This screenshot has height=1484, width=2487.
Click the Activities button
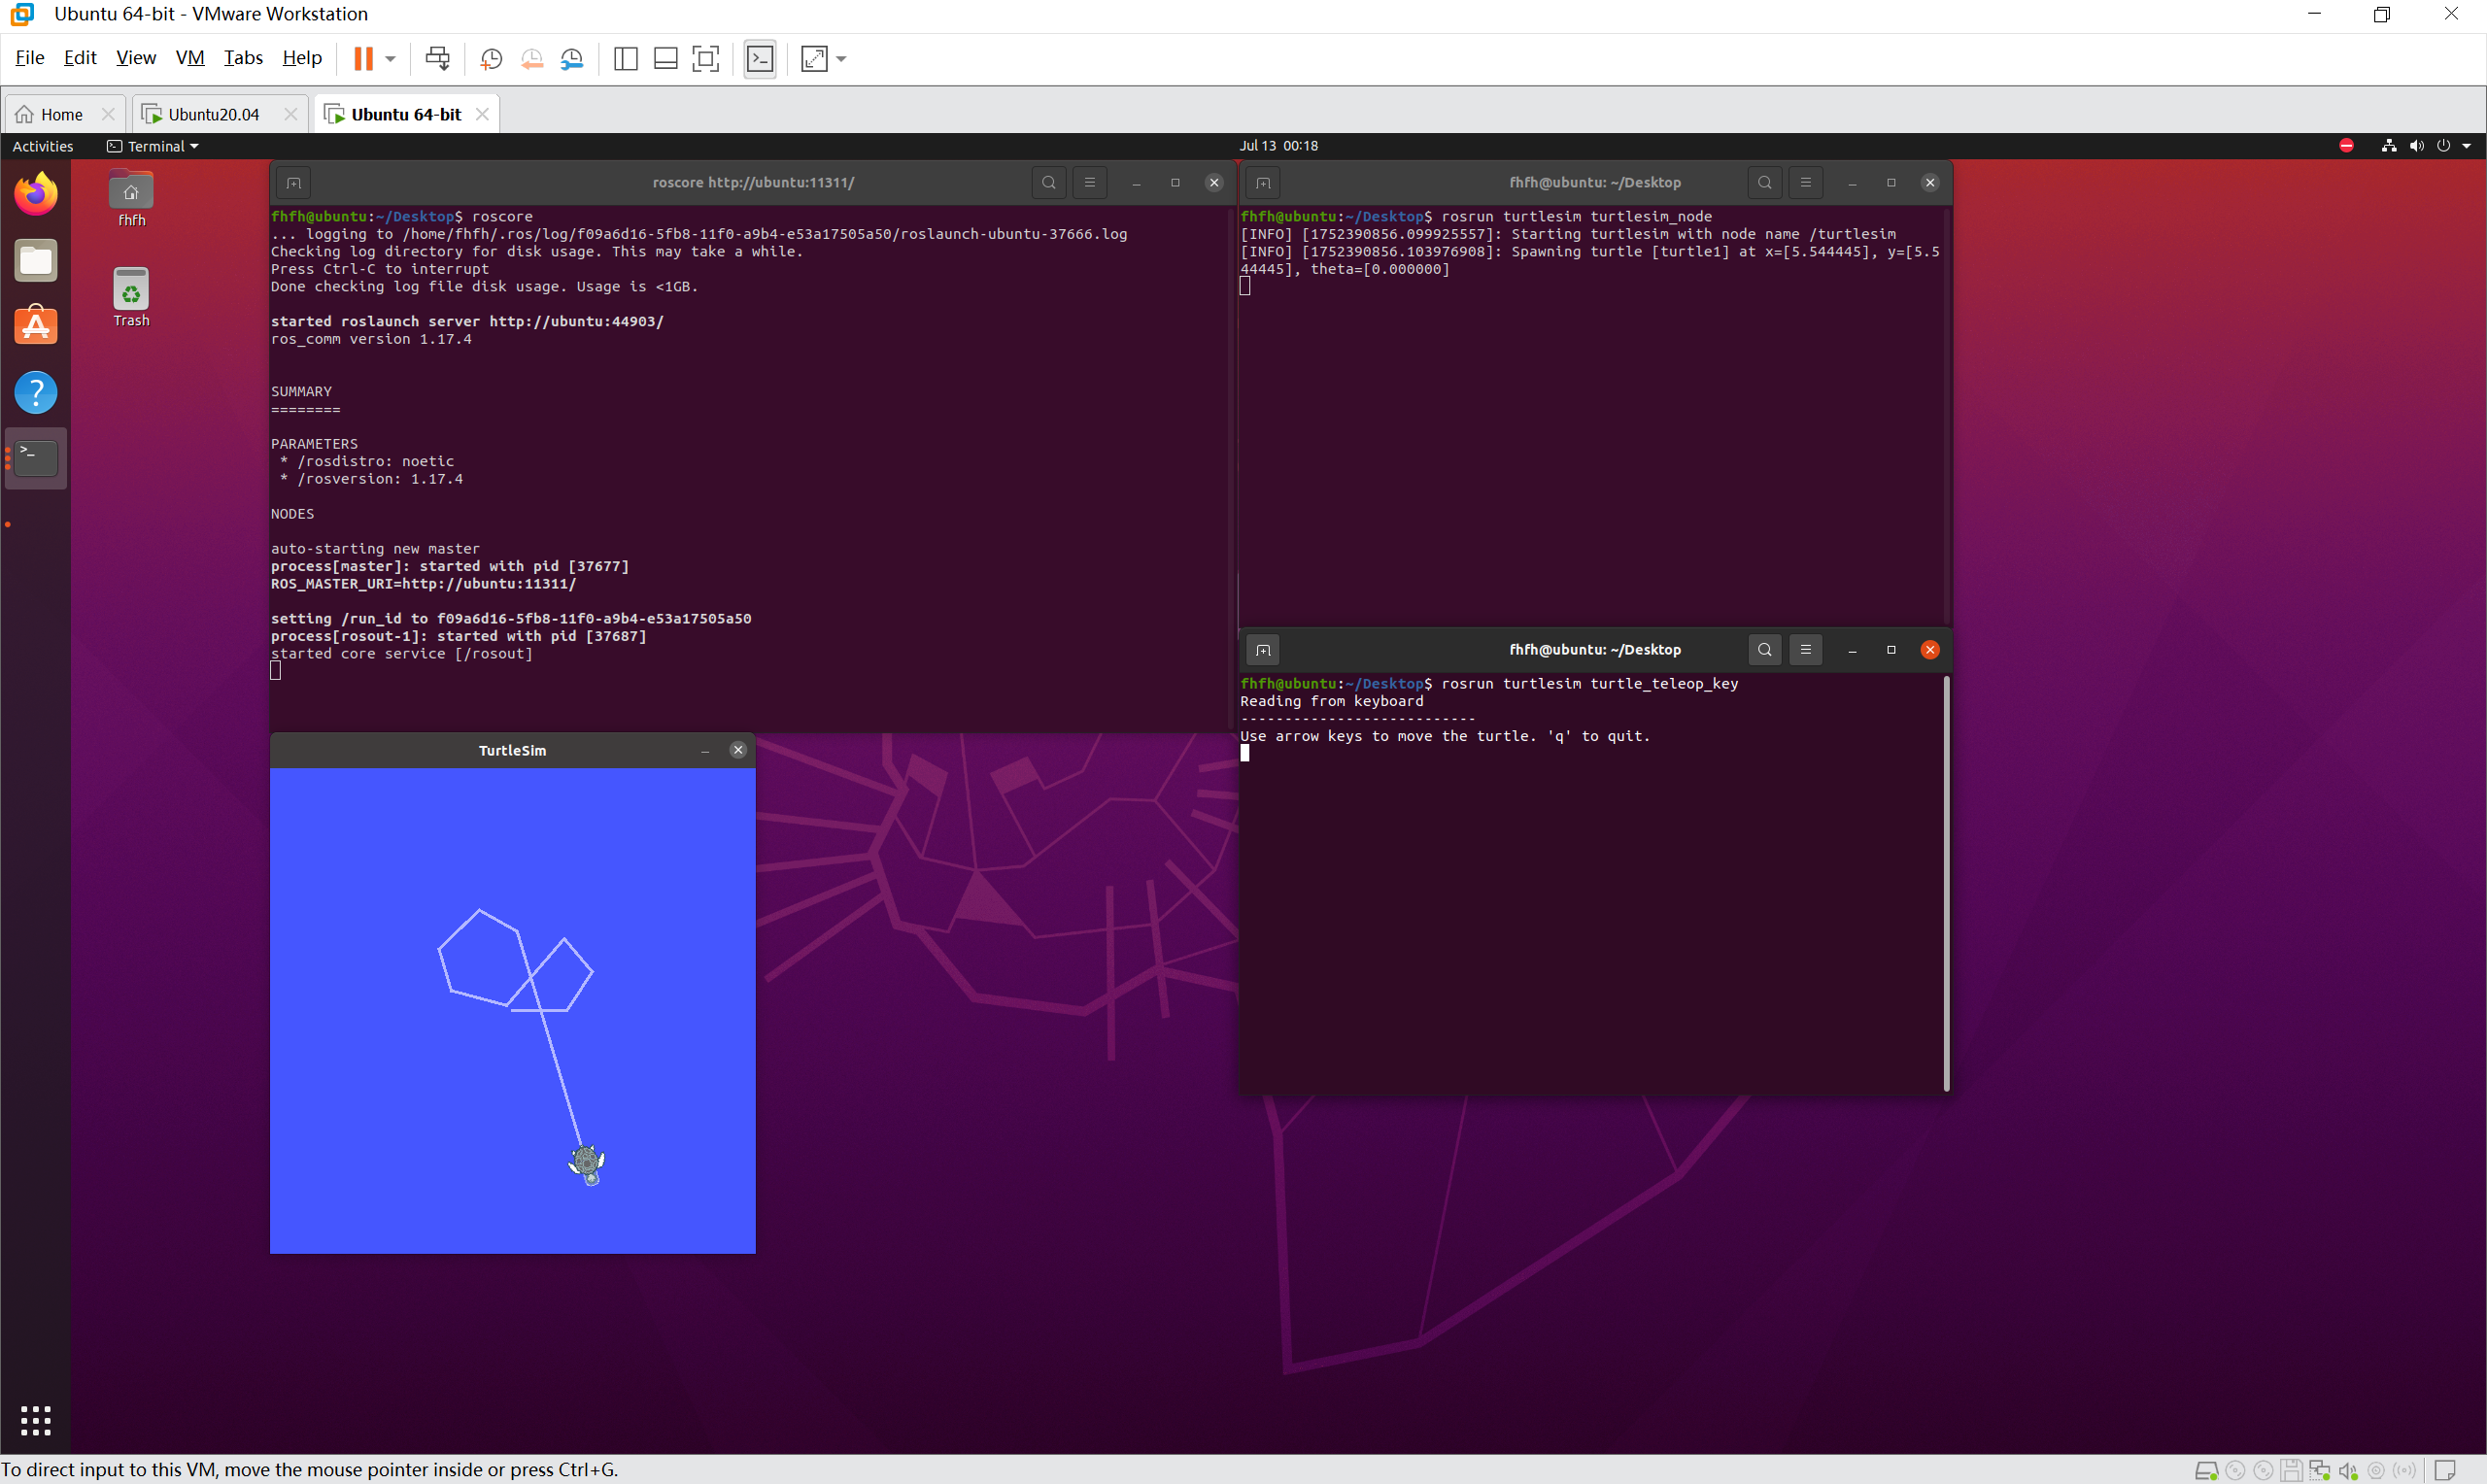point(42,146)
